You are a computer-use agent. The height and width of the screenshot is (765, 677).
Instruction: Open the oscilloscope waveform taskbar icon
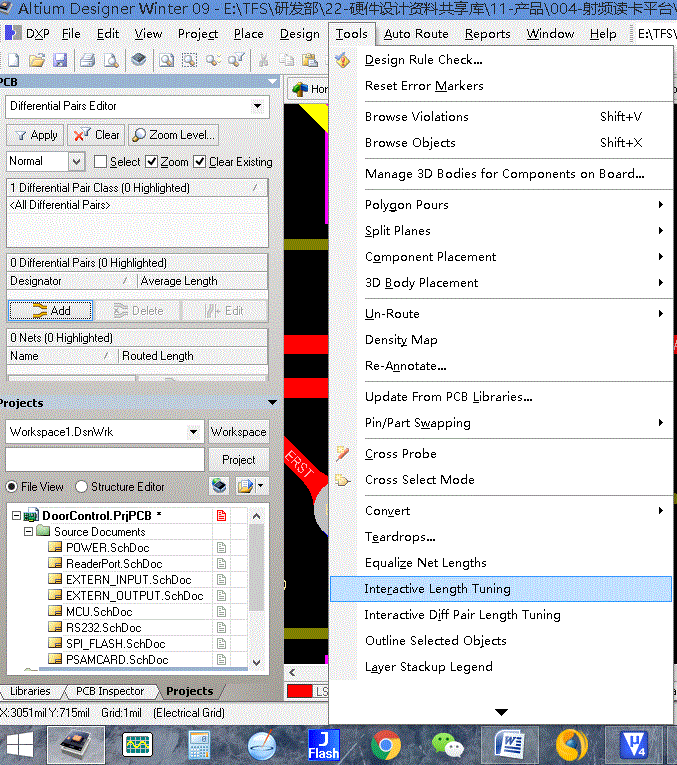pyautogui.click(x=138, y=745)
